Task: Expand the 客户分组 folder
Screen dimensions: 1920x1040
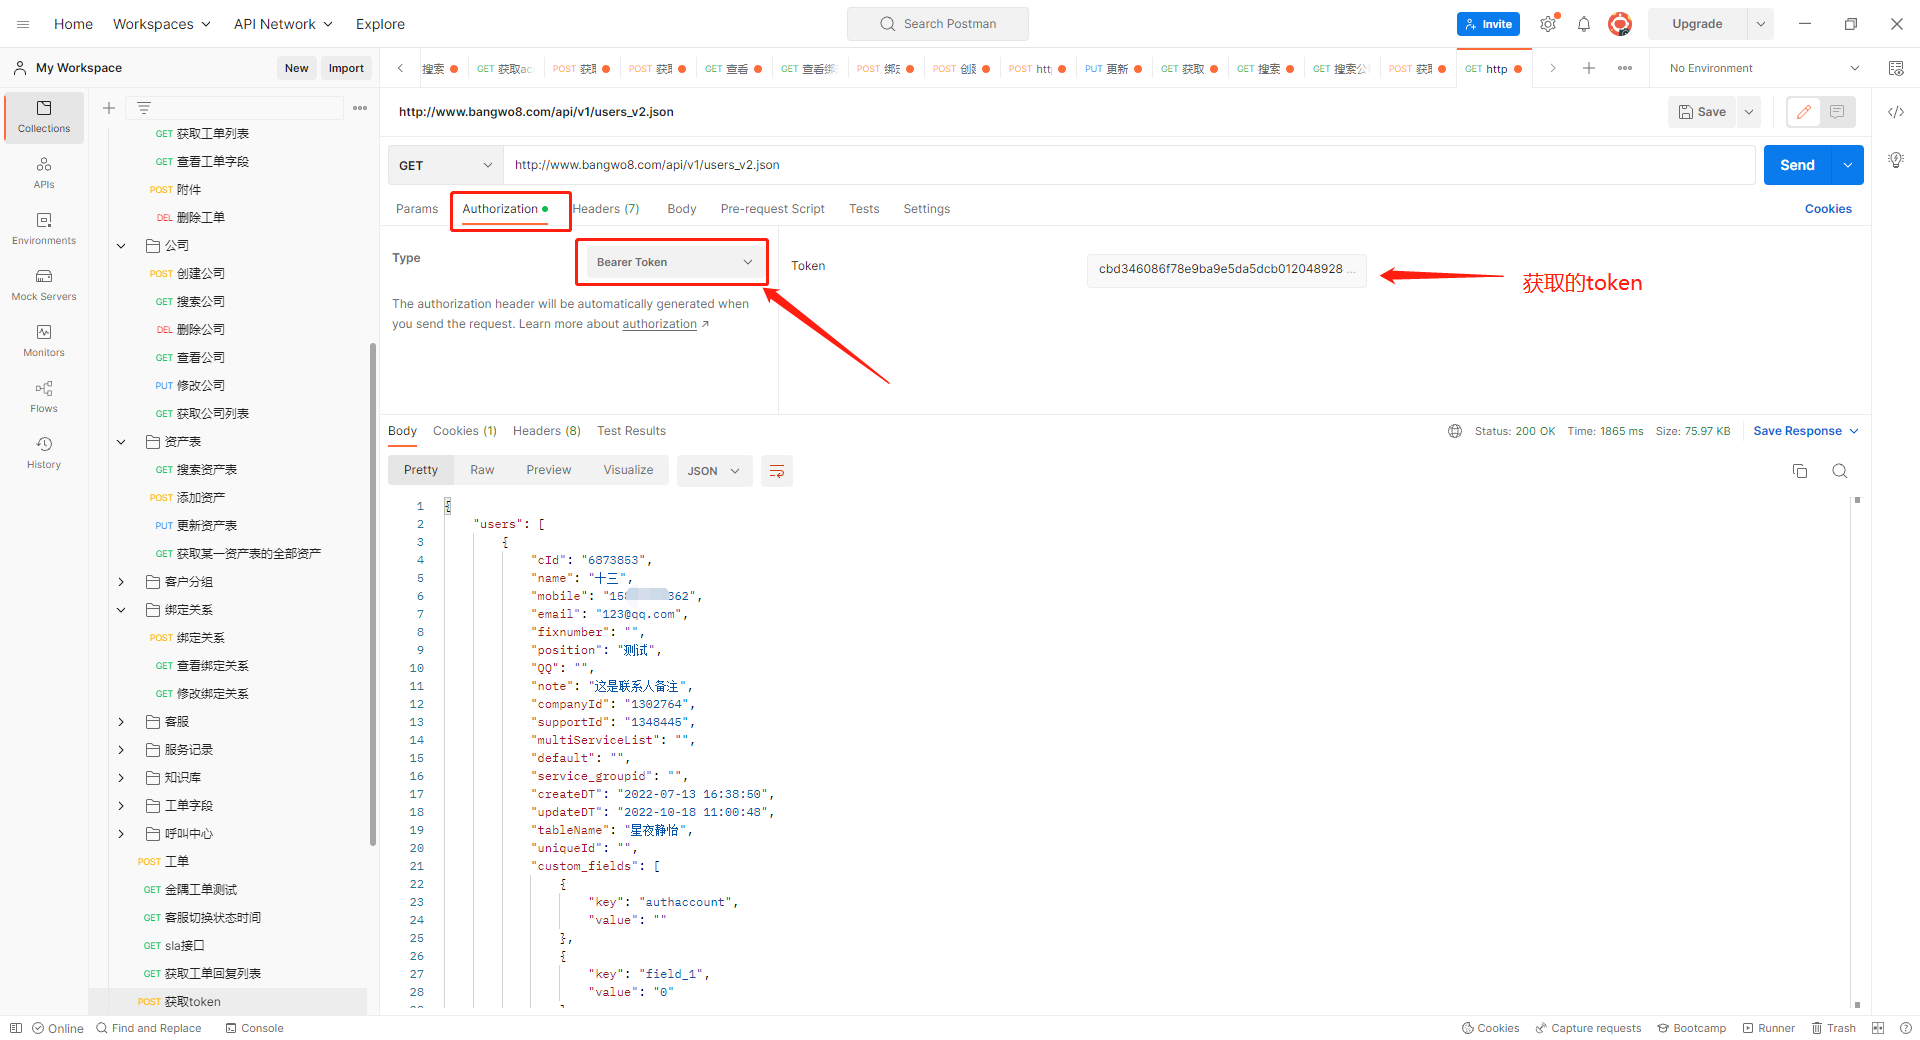Action: pos(121,582)
